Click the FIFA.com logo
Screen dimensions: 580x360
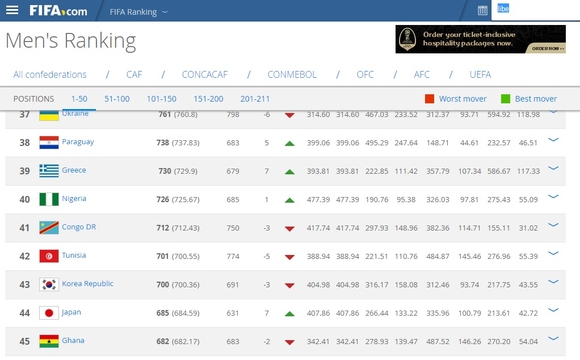pos(58,11)
